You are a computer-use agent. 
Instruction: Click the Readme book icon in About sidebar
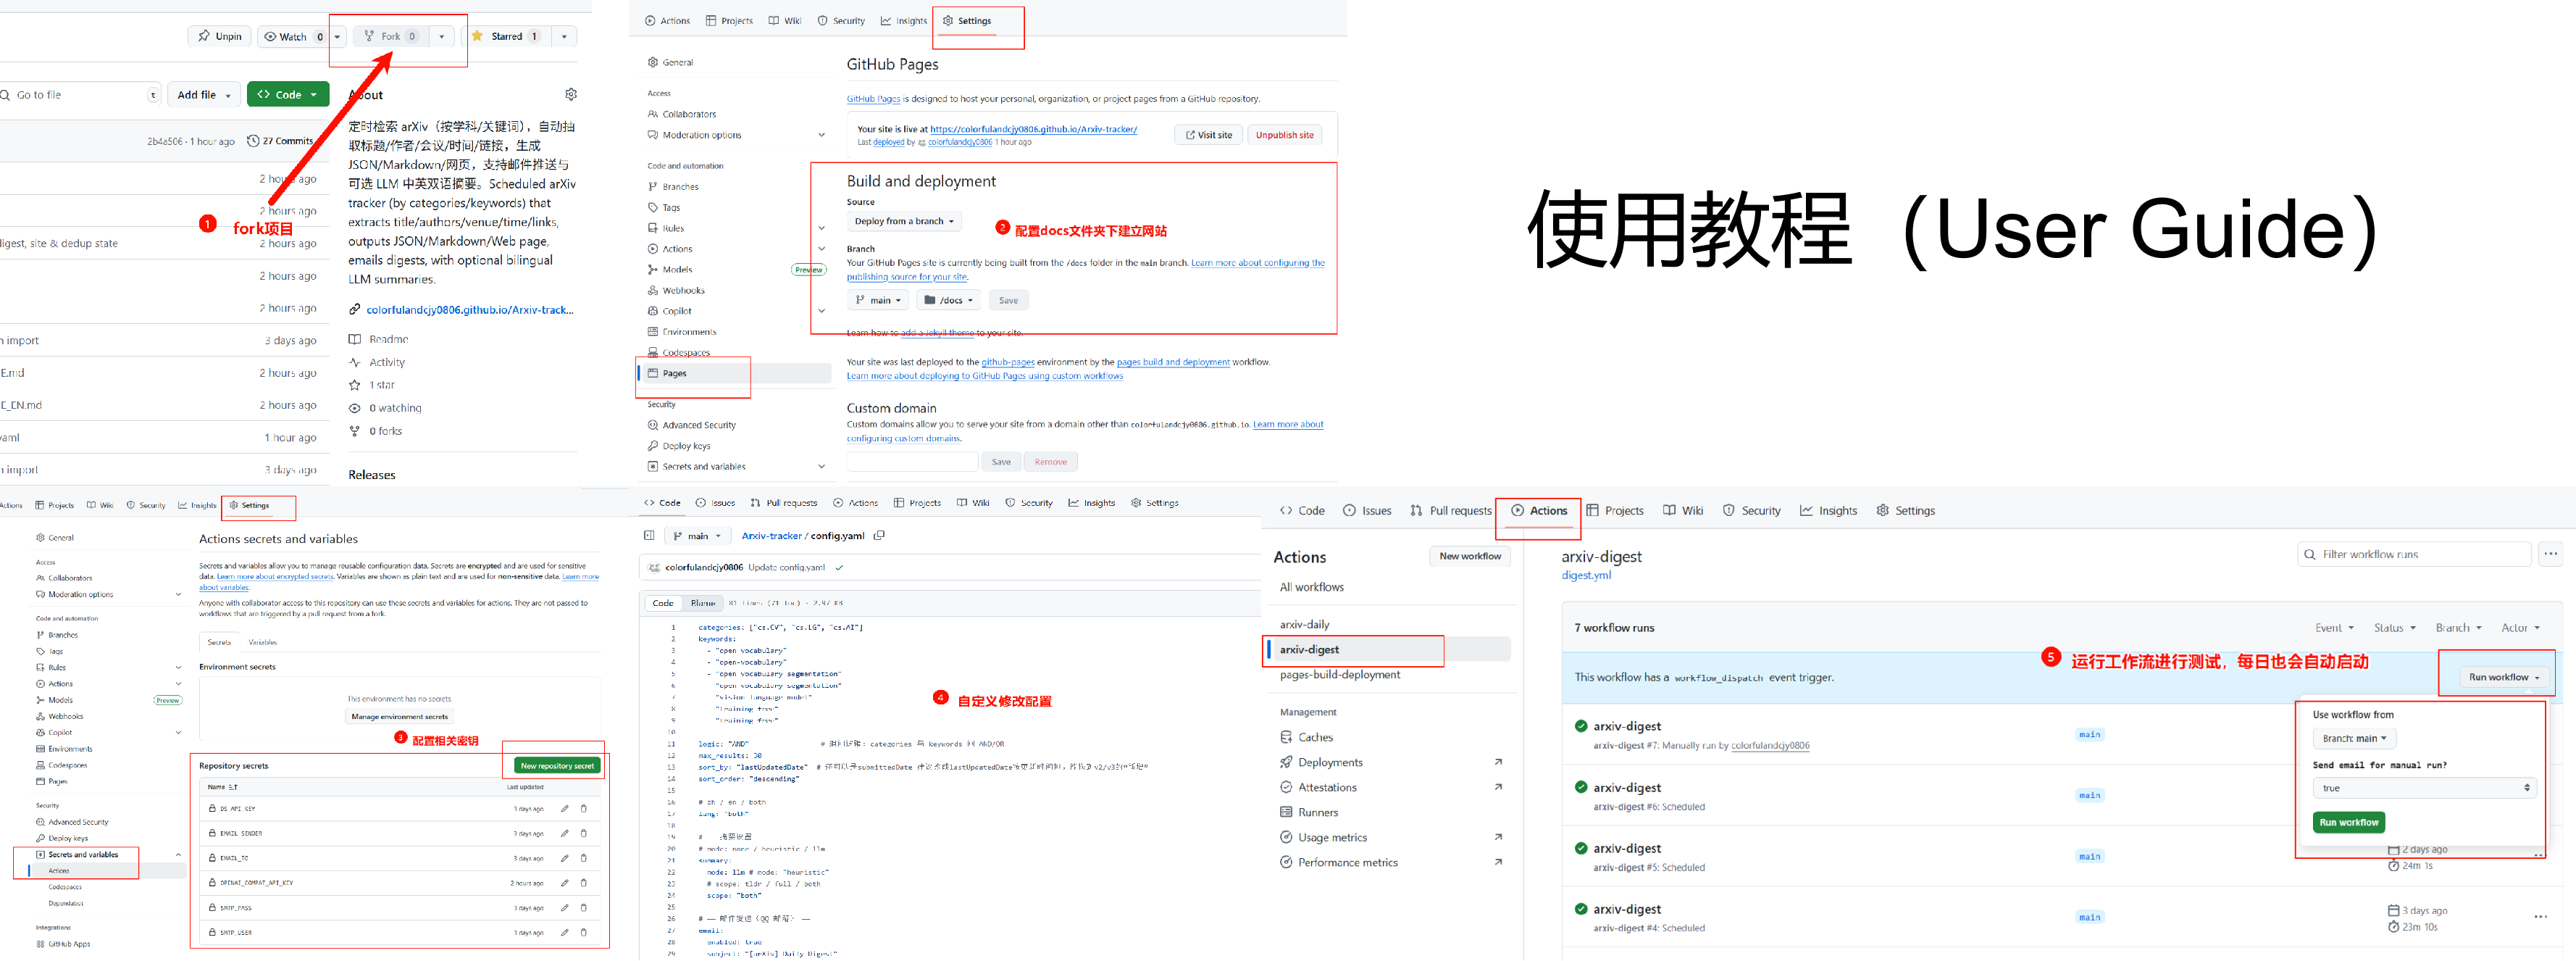point(355,339)
